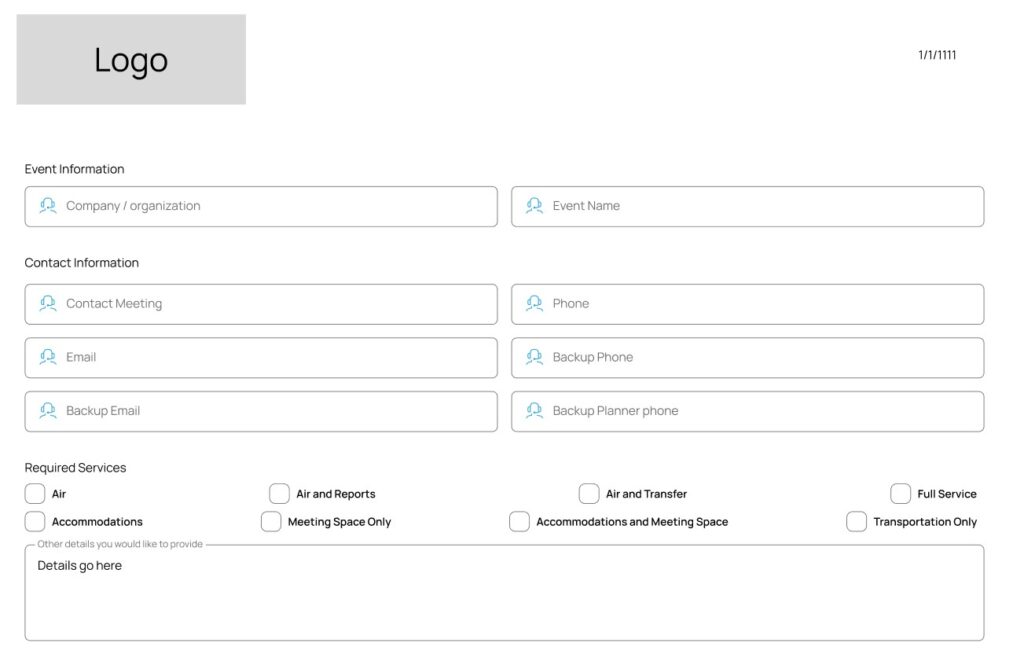The image size is (1024, 665).
Task: Click the 1/1/1111 date text
Action: pos(937,55)
